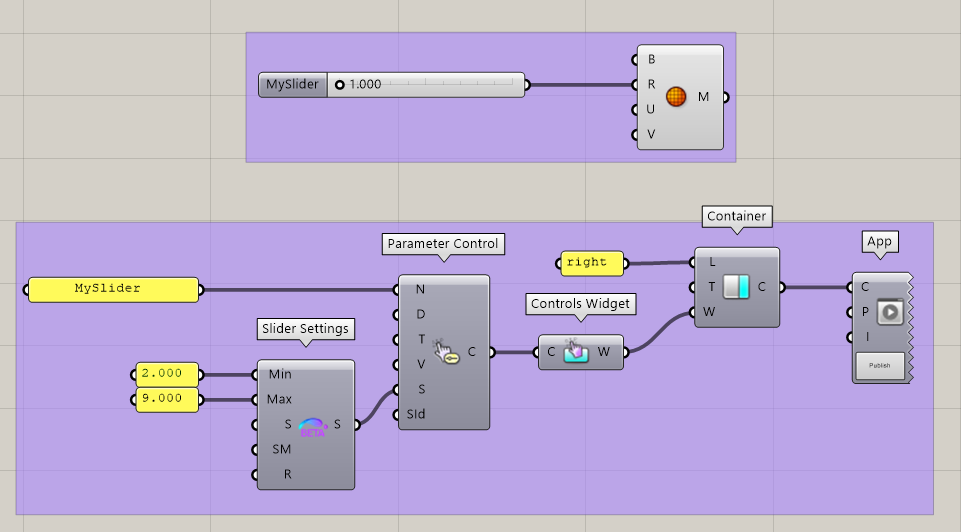Click the Slider Settings label tag

(x=305, y=329)
